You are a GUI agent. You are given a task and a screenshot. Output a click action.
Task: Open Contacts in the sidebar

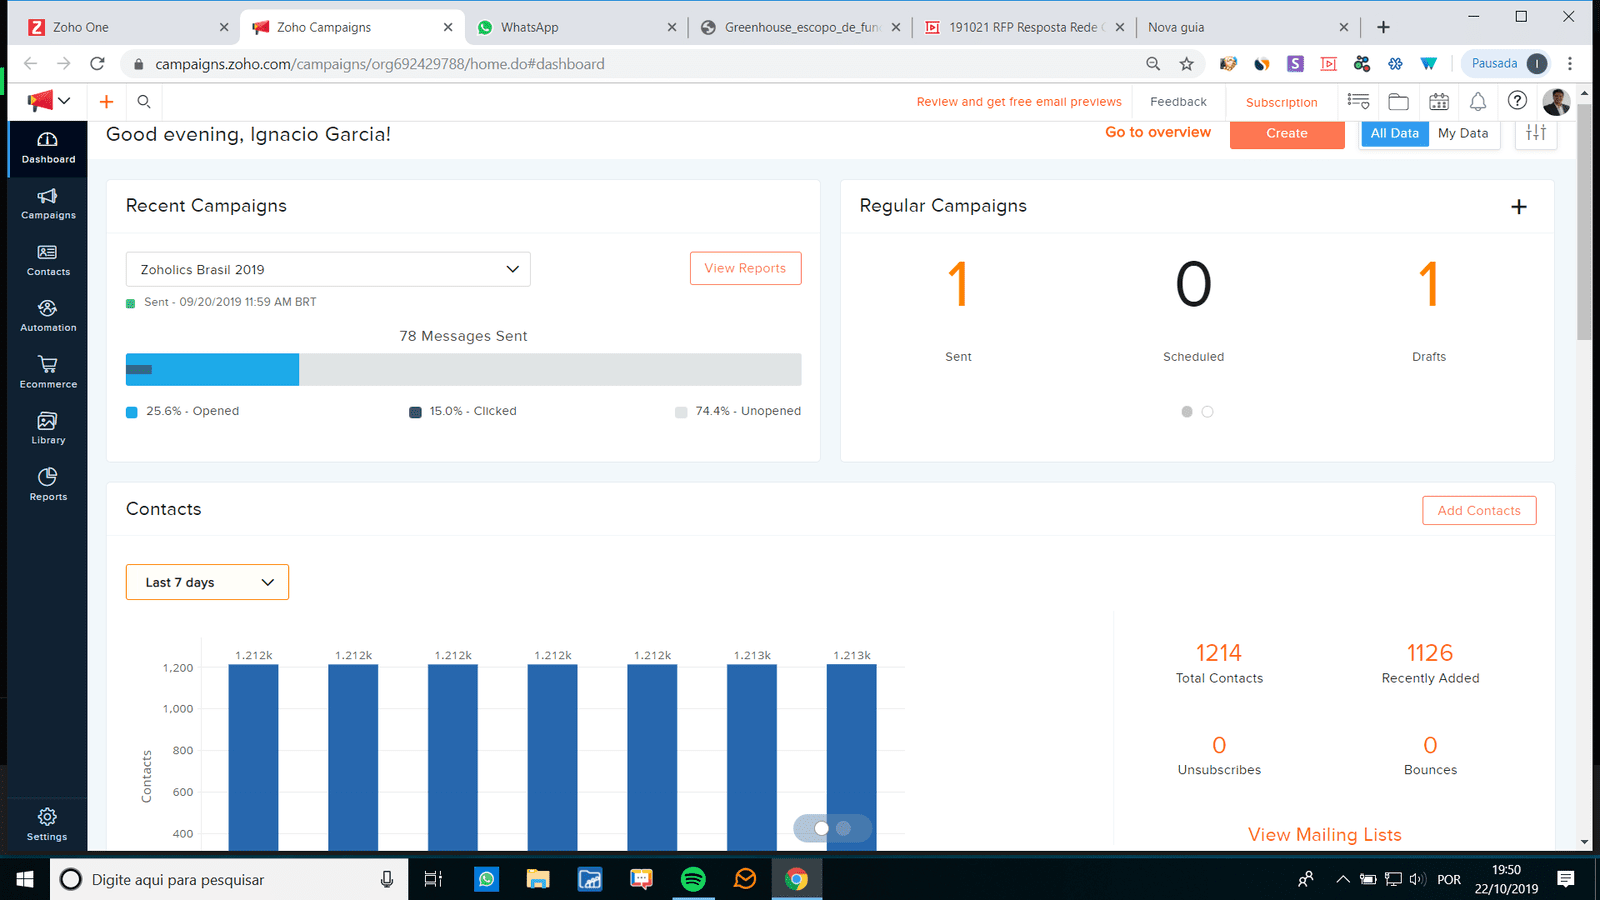tap(48, 260)
